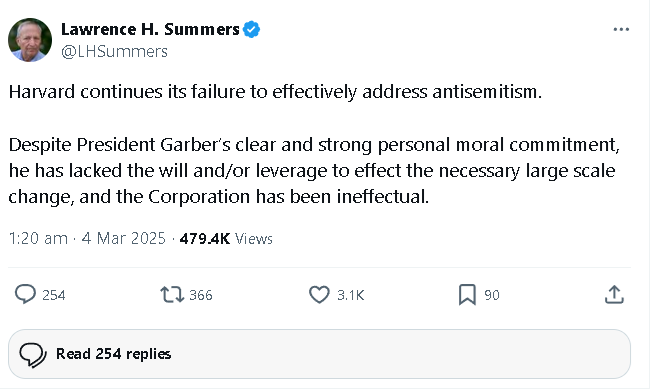Click the 366 repost count

[201, 295]
